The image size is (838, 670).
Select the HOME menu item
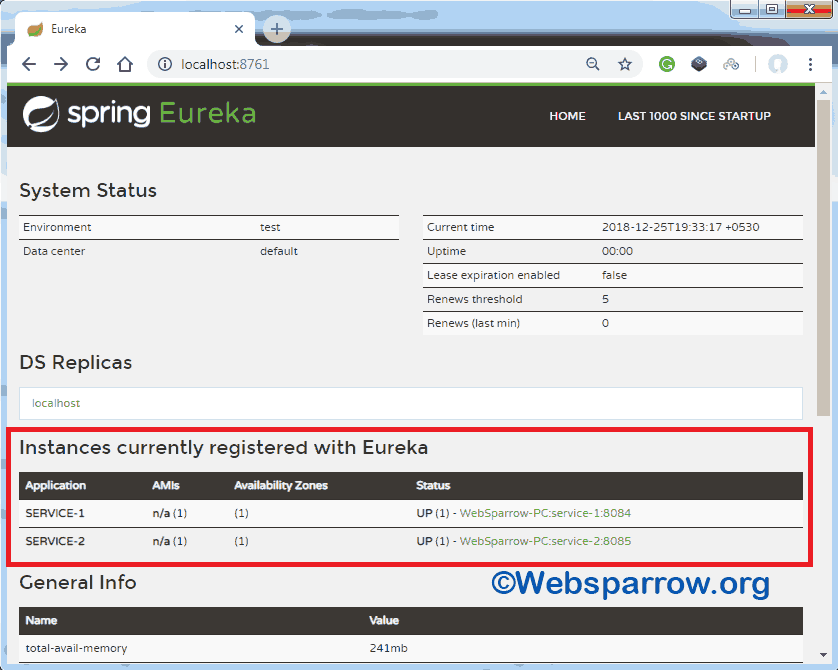pos(567,116)
